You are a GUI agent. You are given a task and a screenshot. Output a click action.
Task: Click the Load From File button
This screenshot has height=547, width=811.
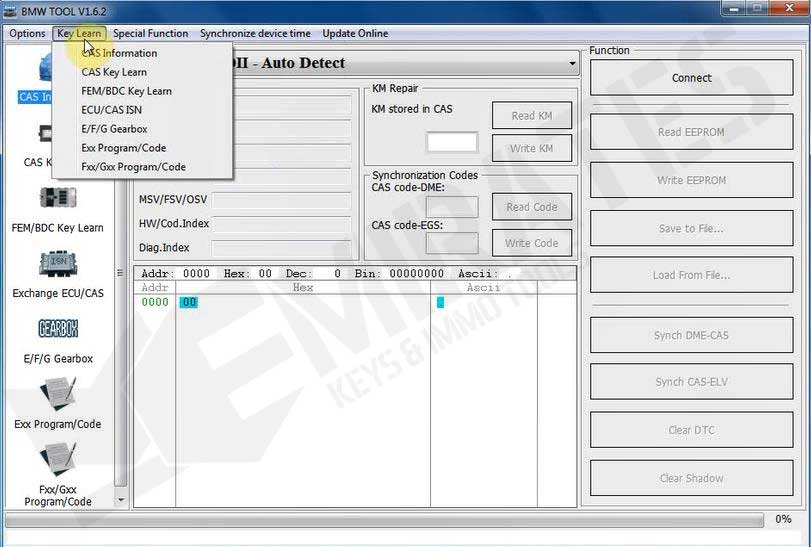point(692,275)
